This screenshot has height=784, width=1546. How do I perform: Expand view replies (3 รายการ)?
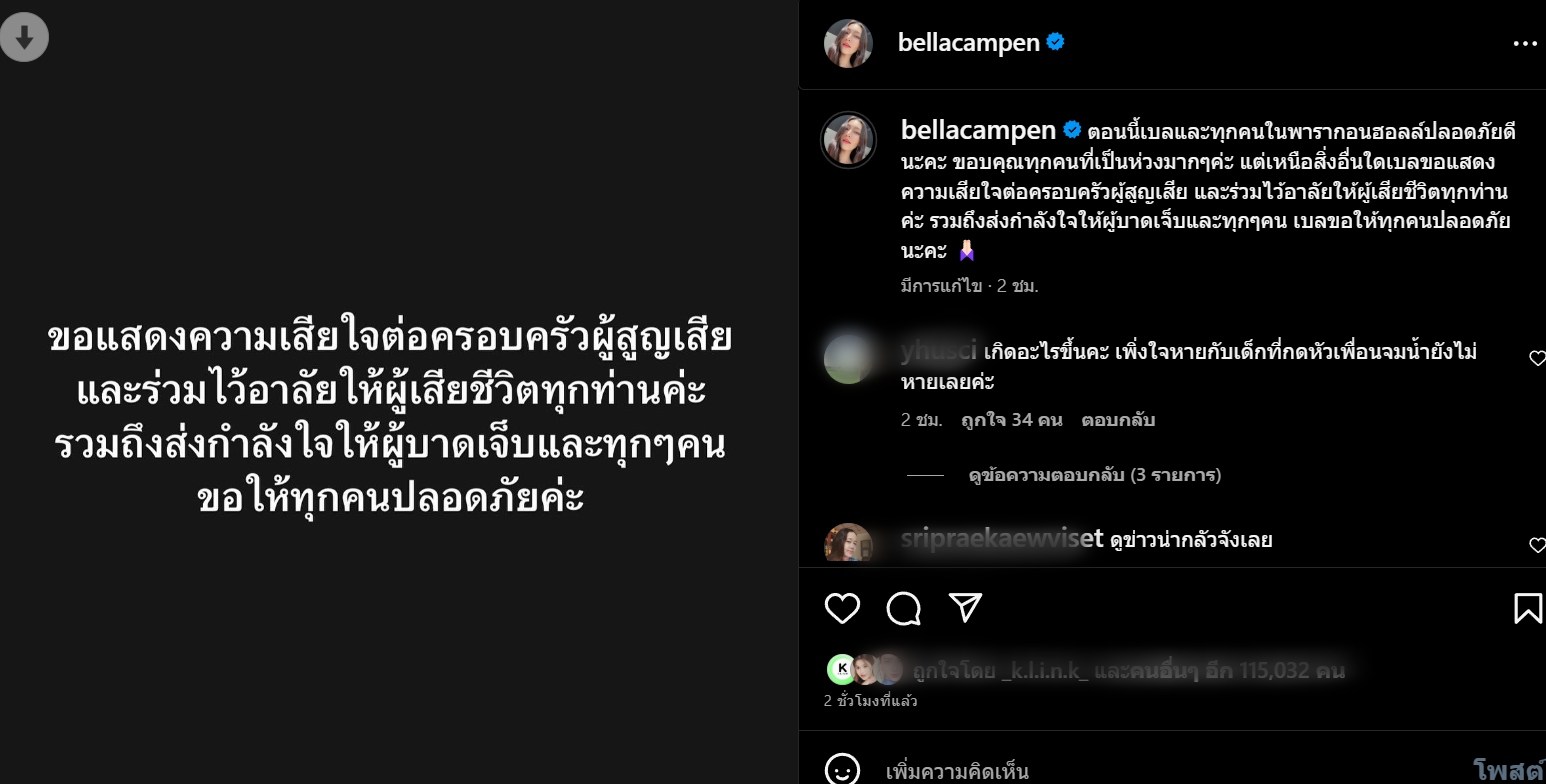click(1095, 475)
